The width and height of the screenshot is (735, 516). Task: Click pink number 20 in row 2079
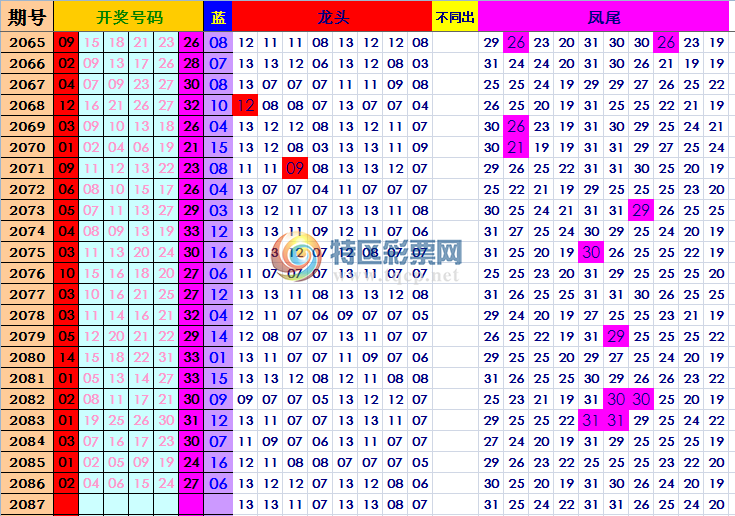pos(116,337)
